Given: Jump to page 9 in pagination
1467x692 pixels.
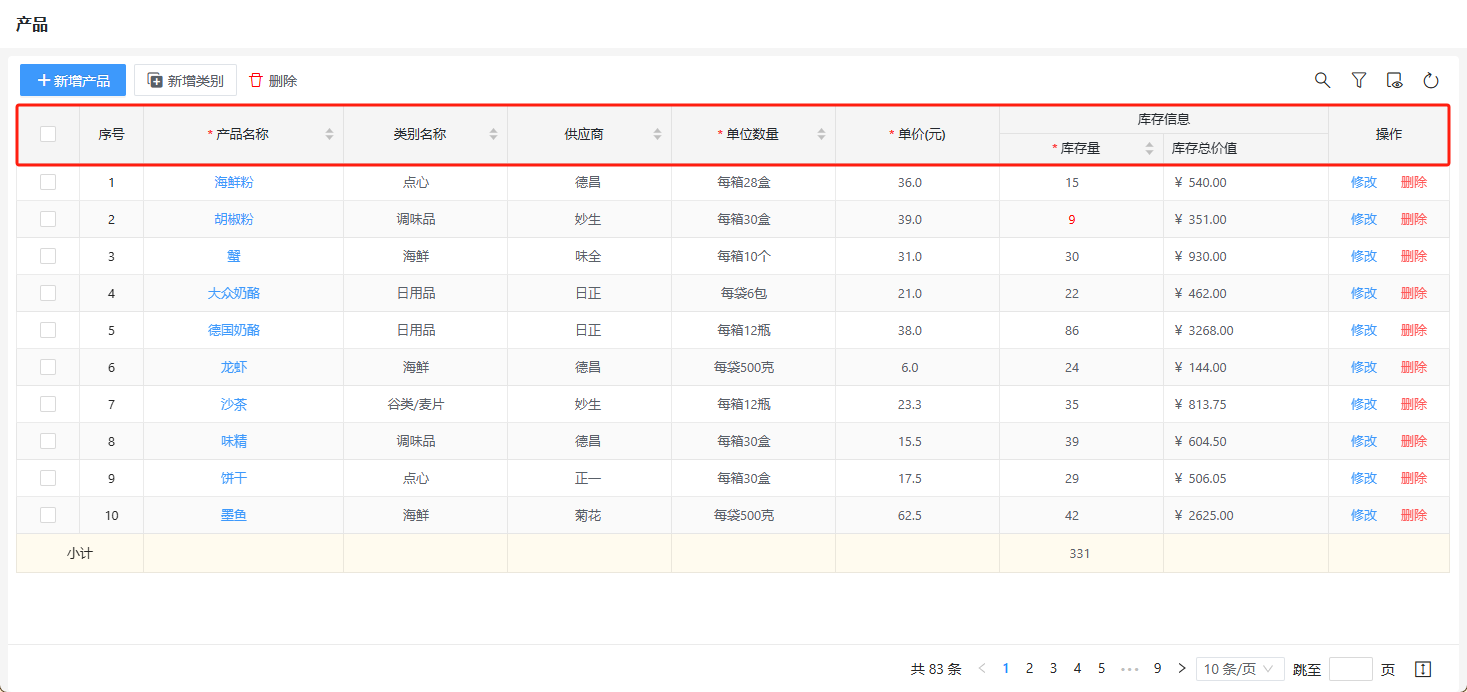Looking at the screenshot, I should point(1157,669).
